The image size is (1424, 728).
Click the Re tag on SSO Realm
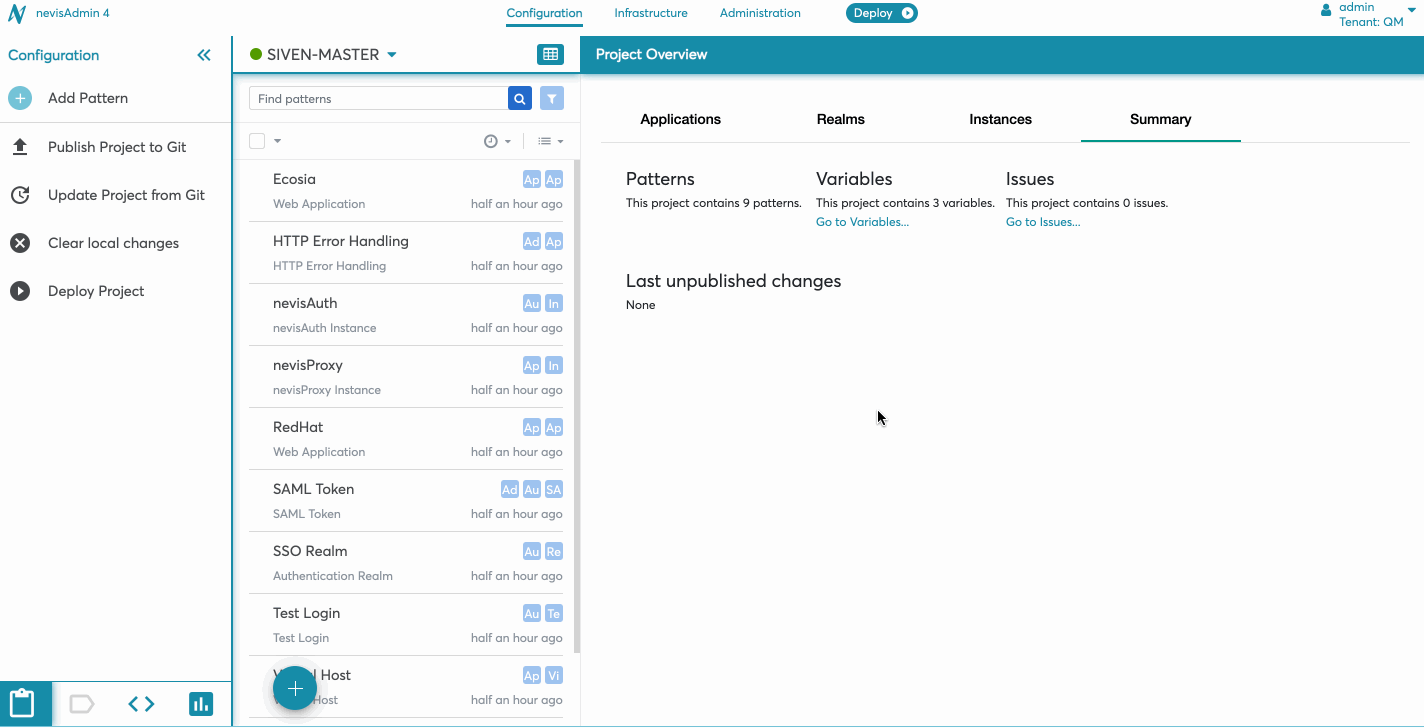554,552
